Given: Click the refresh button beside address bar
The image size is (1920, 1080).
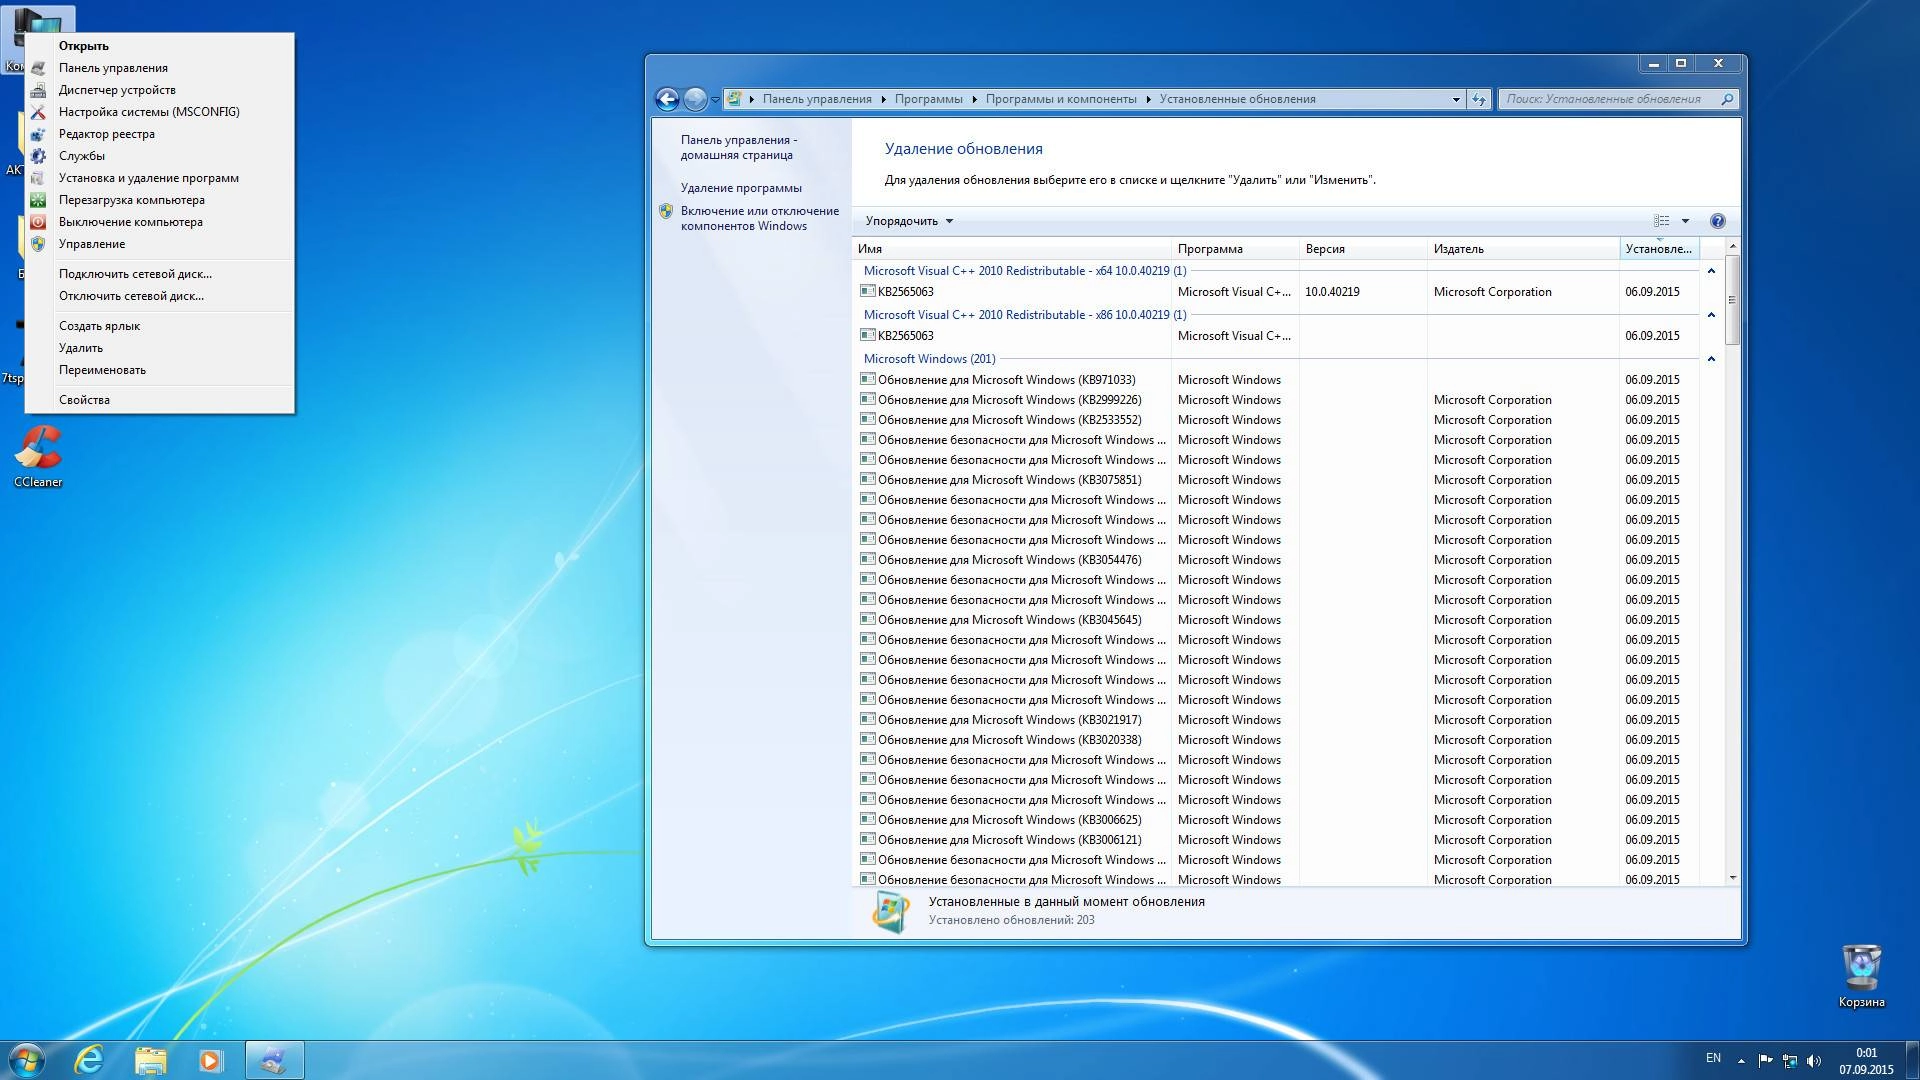Looking at the screenshot, I should [x=1479, y=99].
